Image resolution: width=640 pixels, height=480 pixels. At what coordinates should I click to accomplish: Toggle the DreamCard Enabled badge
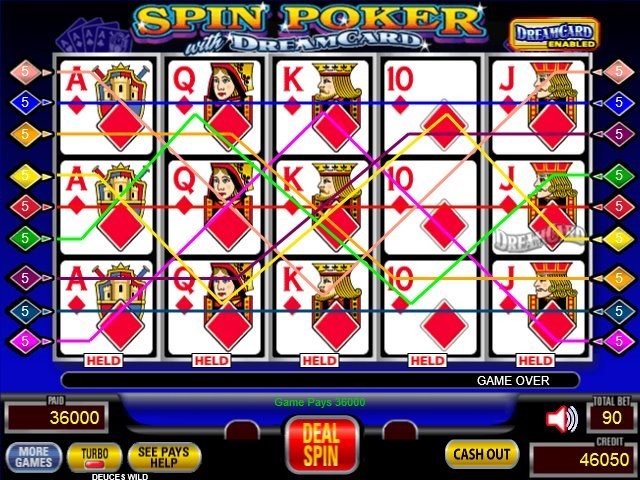click(553, 34)
